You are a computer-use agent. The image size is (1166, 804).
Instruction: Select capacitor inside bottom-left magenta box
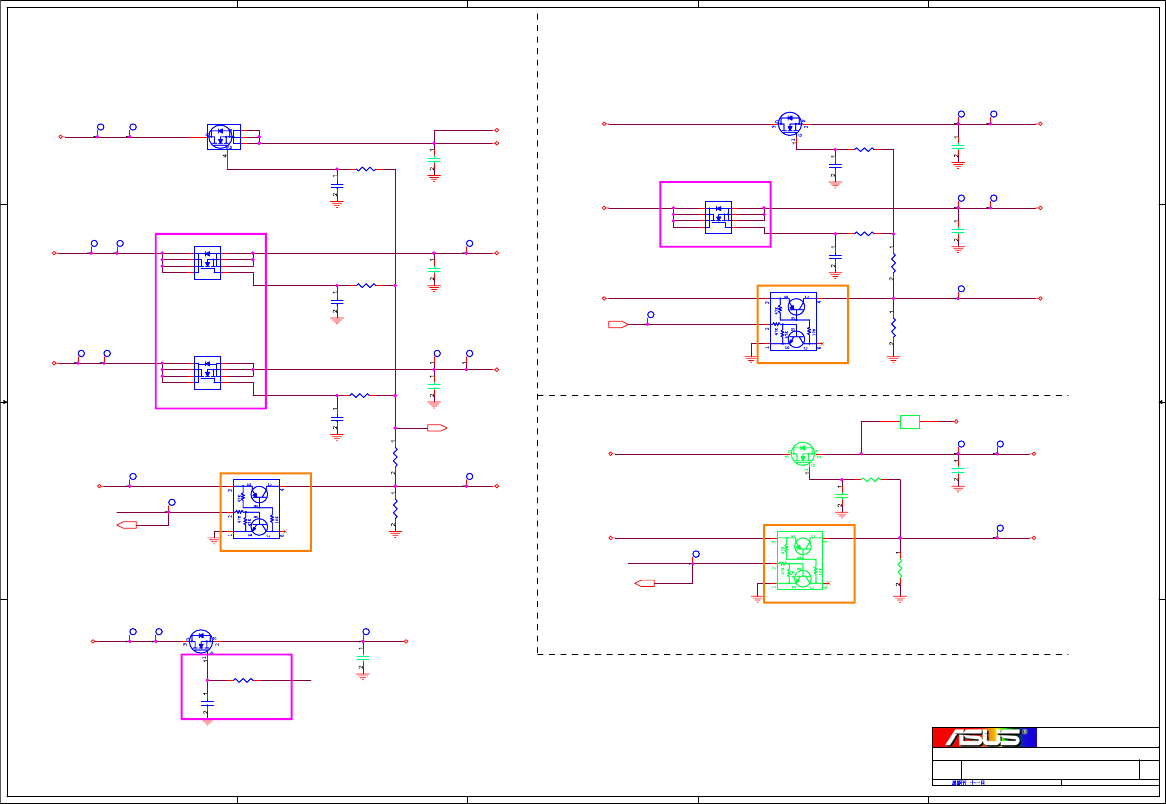[x=207, y=702]
